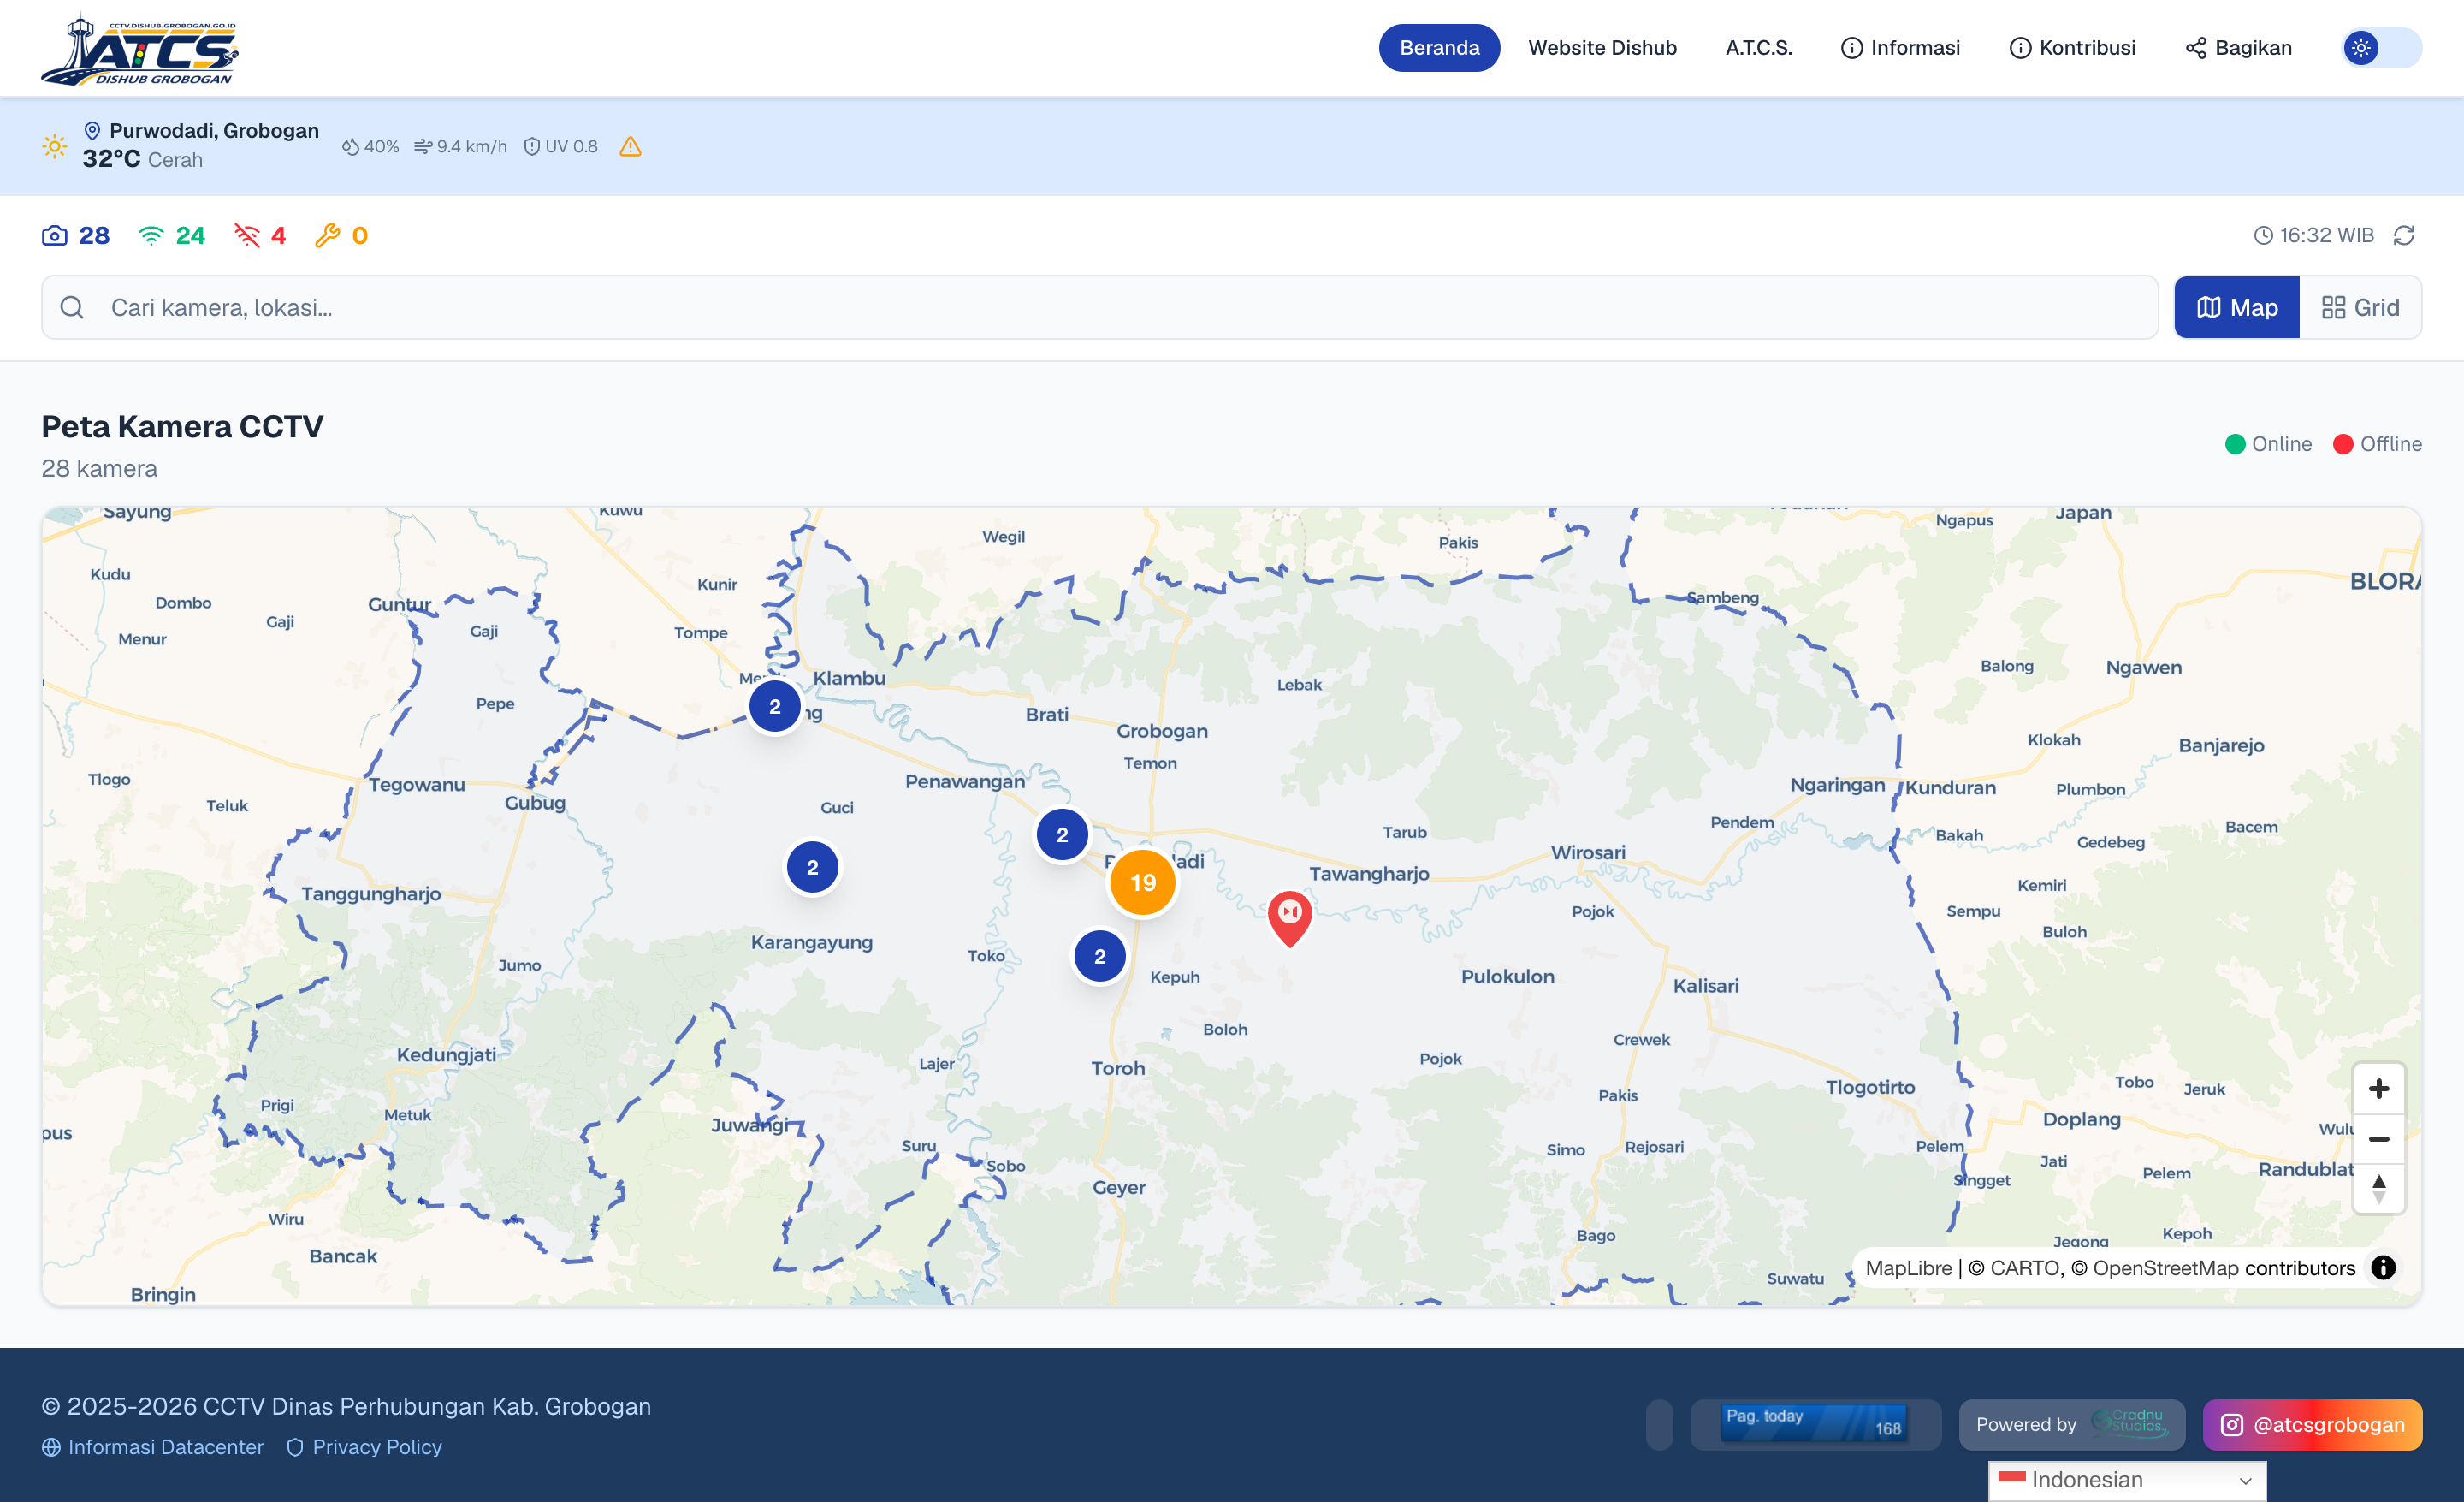Click the weather warning triangle icon
Screen dimensions: 2464x1502
tap(630, 147)
